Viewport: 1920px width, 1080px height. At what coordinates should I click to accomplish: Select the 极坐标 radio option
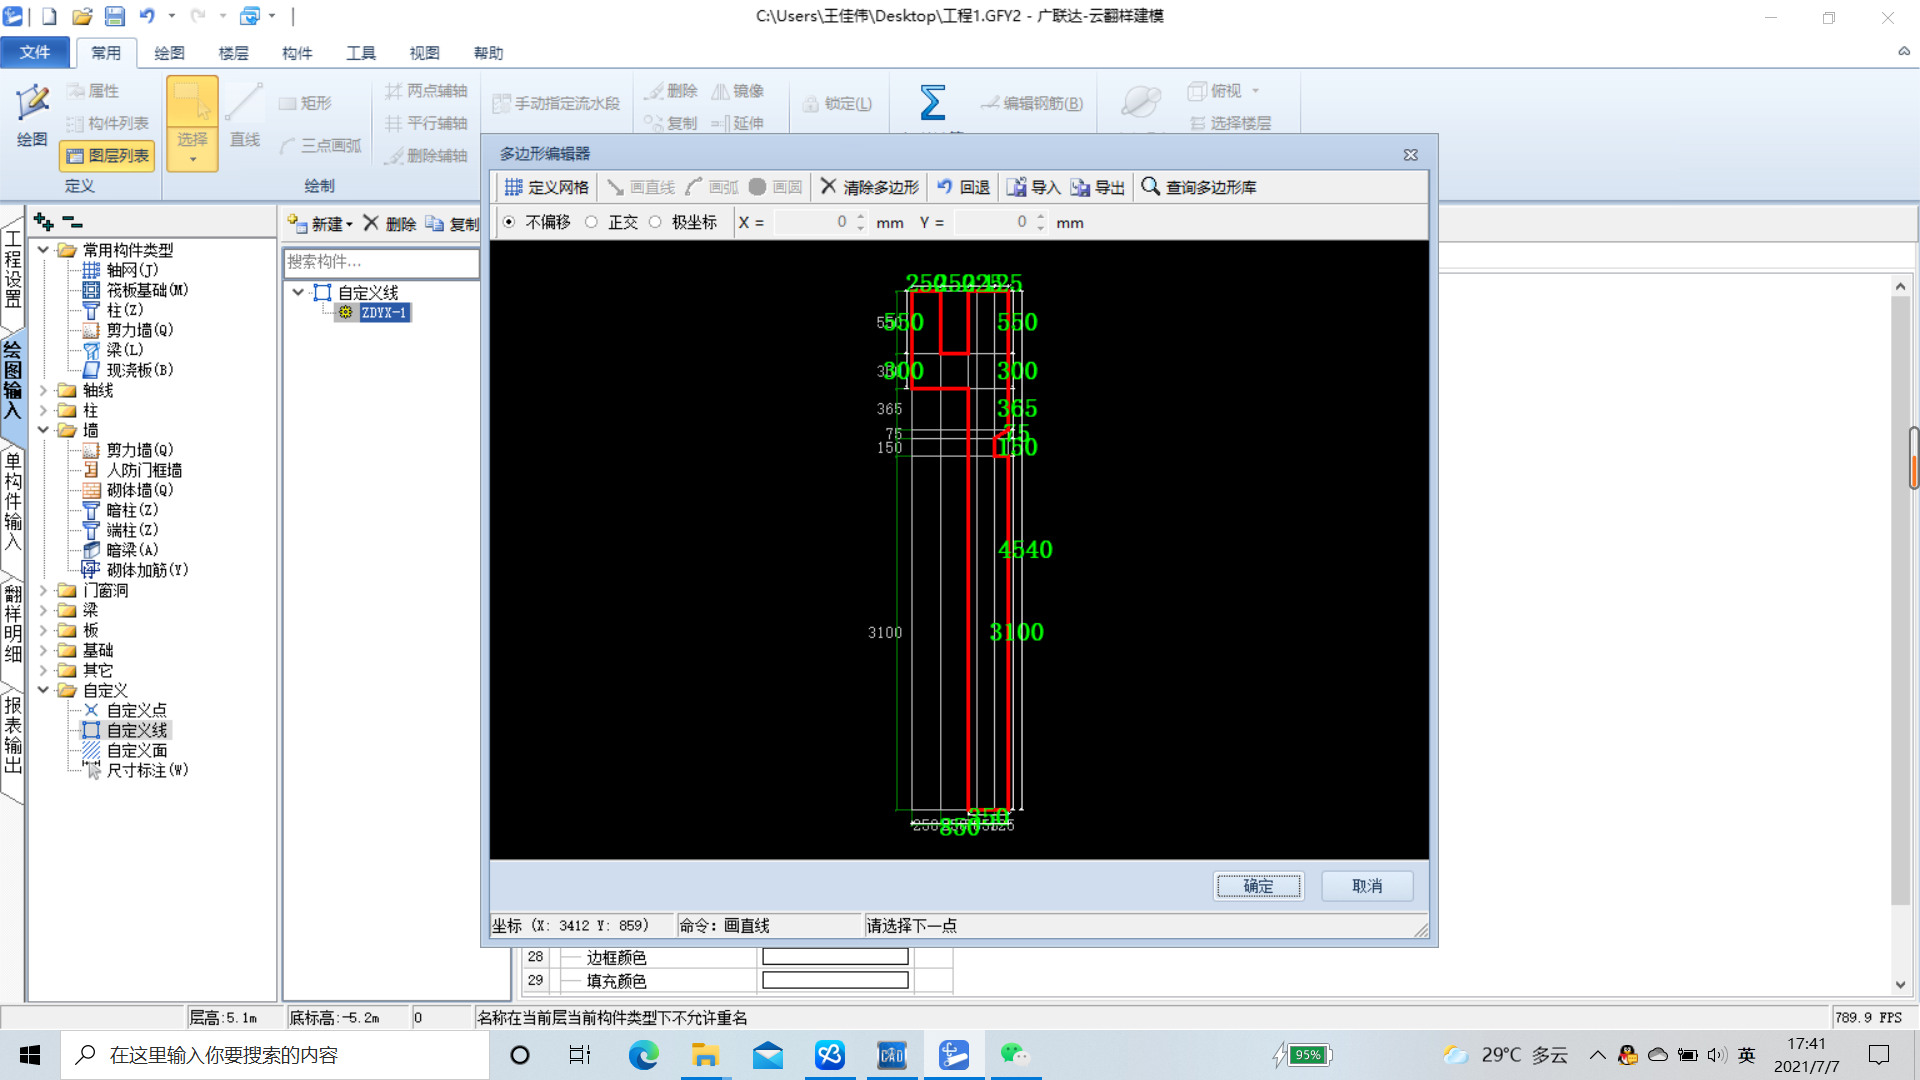pyautogui.click(x=655, y=222)
